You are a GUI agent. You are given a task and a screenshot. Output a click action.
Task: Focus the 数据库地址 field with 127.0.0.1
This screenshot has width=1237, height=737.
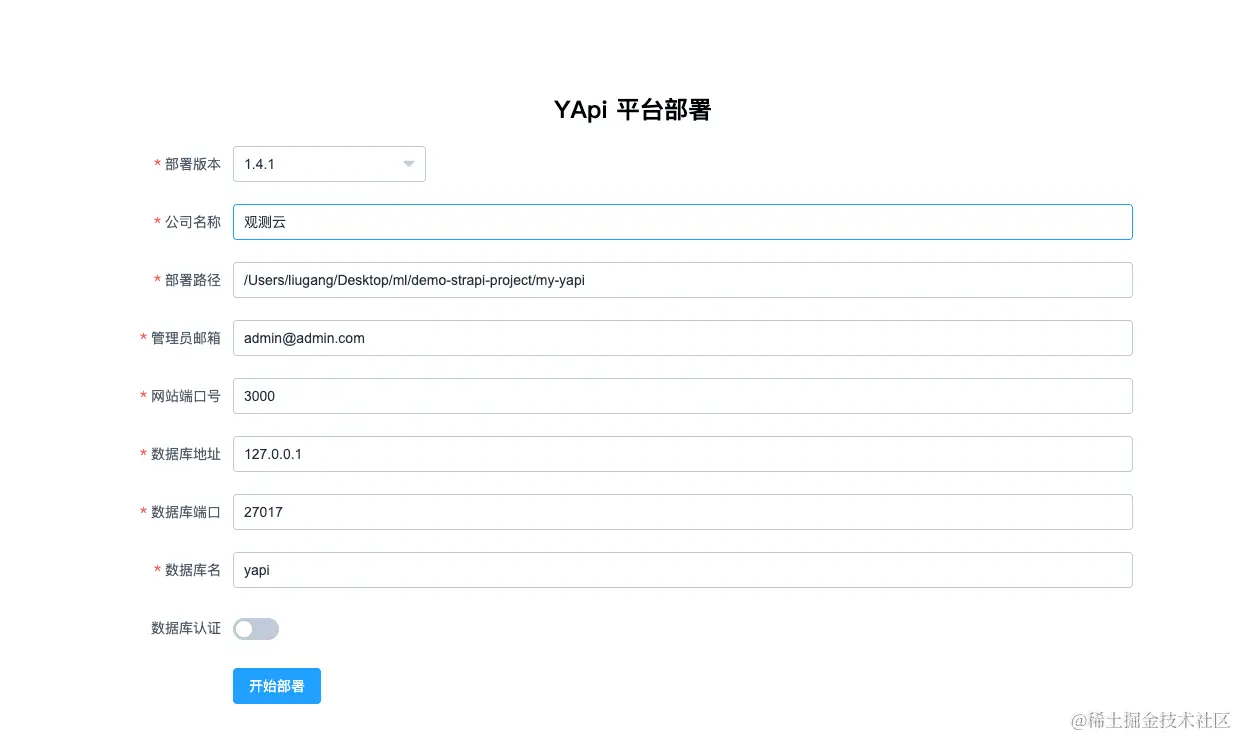pos(682,454)
